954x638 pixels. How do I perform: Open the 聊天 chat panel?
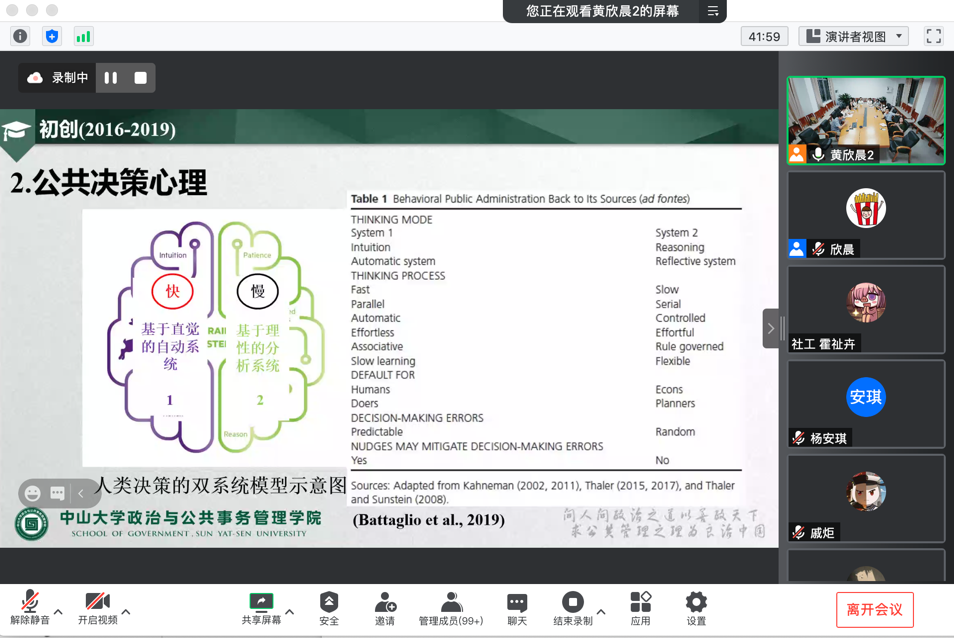pyautogui.click(x=517, y=607)
